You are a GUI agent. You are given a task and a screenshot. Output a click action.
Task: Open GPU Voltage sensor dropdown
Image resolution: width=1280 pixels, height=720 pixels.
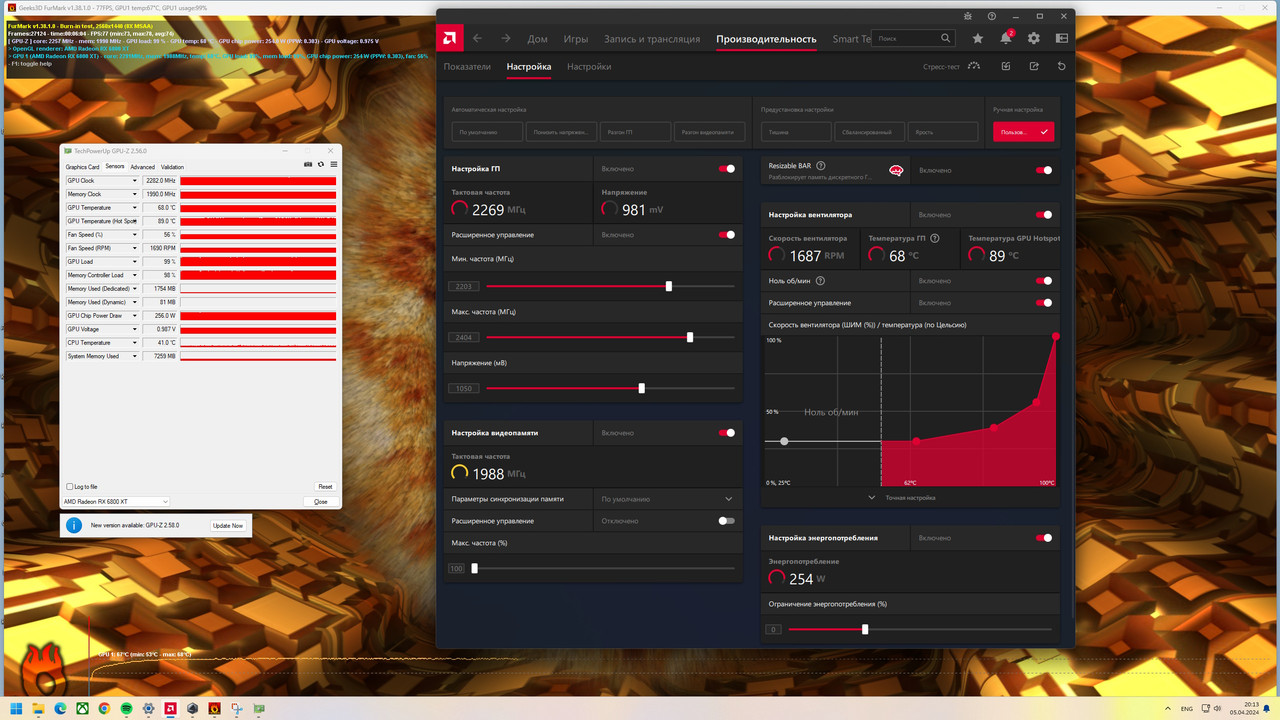click(135, 329)
